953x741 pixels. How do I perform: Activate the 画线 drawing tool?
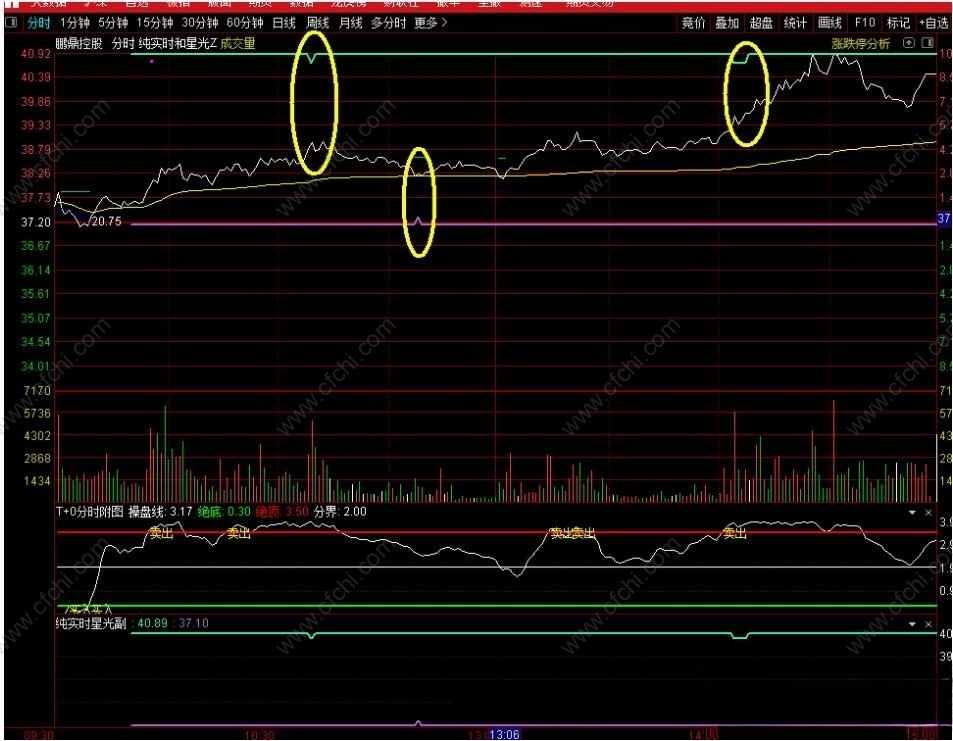[830, 23]
